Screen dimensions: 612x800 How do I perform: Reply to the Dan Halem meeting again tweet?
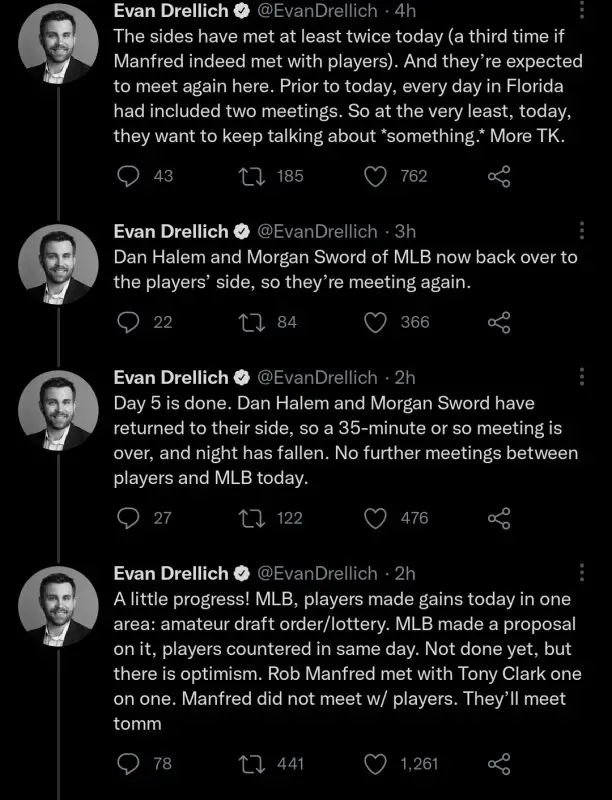(x=129, y=322)
